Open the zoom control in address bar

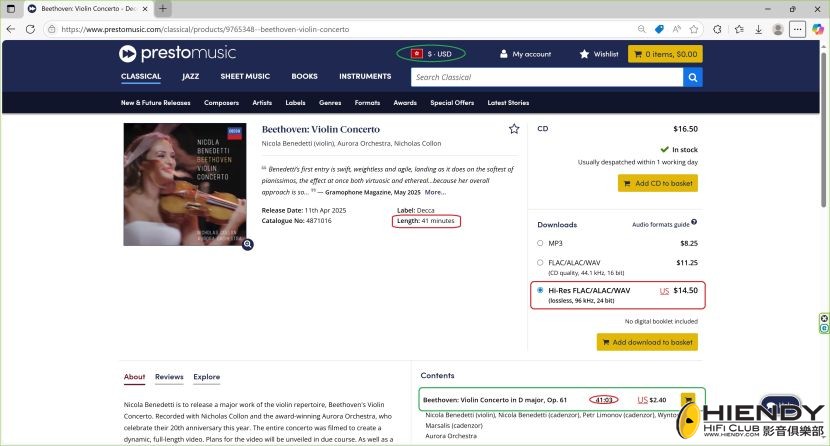(x=642, y=29)
